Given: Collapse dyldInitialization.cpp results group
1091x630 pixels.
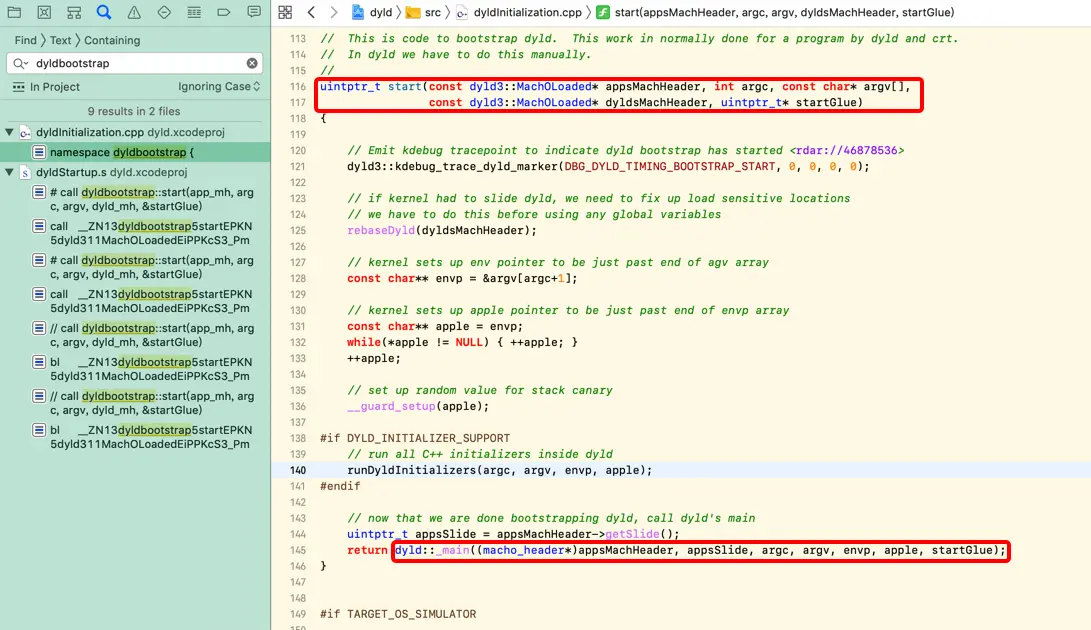Looking at the screenshot, I should (x=9, y=132).
